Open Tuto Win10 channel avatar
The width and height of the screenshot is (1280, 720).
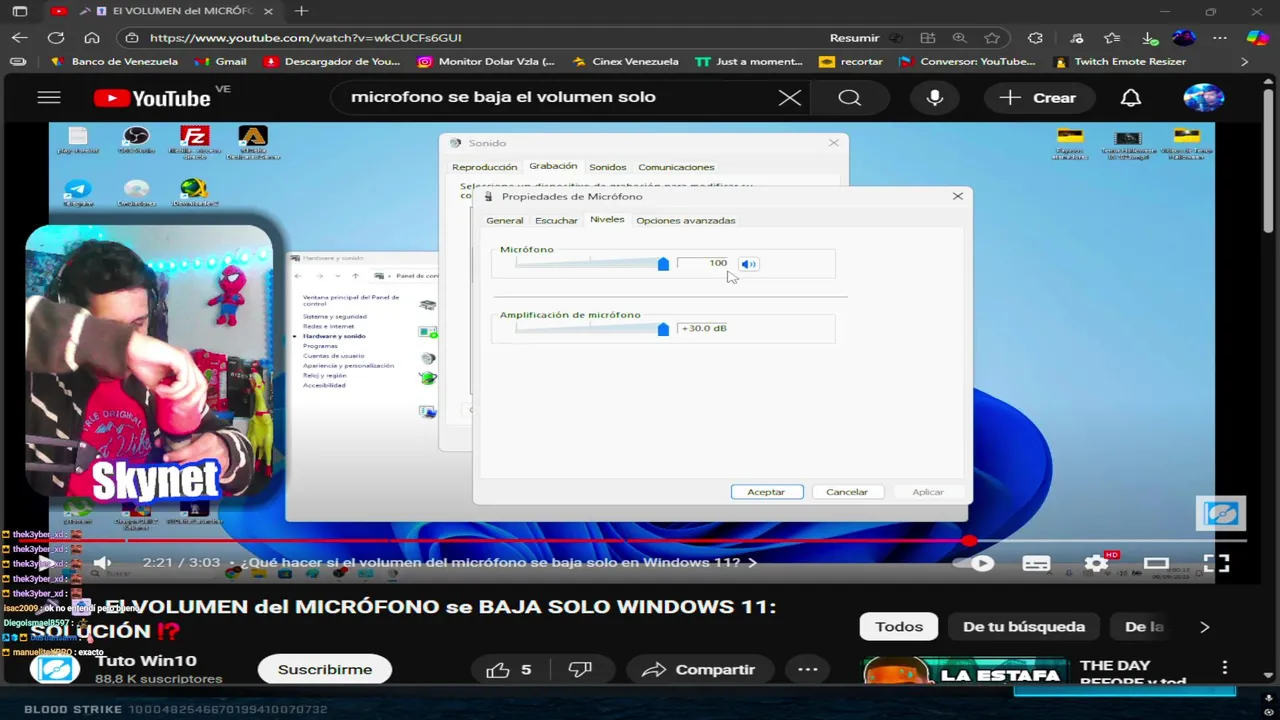(54, 668)
